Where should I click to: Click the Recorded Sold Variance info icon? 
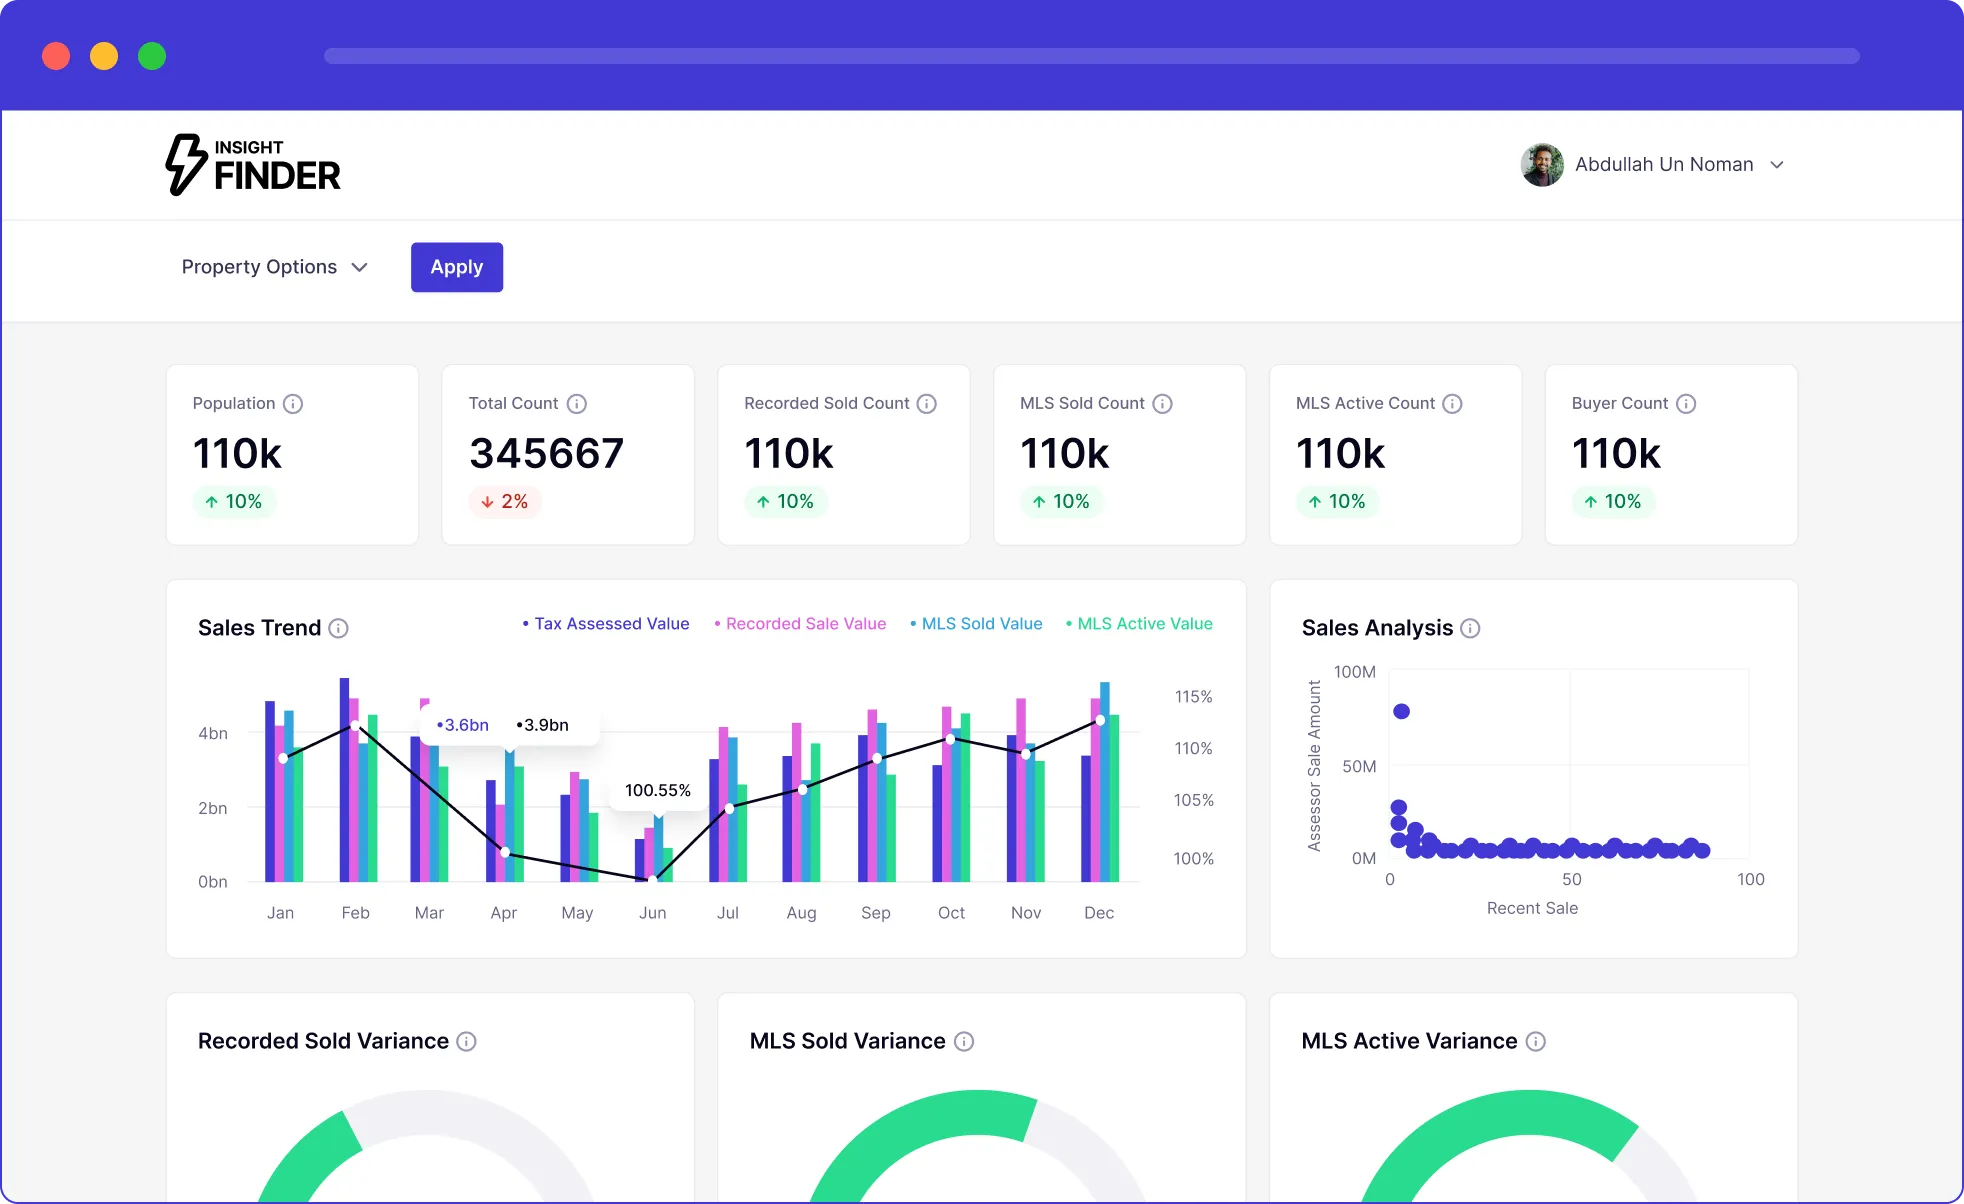[466, 1041]
